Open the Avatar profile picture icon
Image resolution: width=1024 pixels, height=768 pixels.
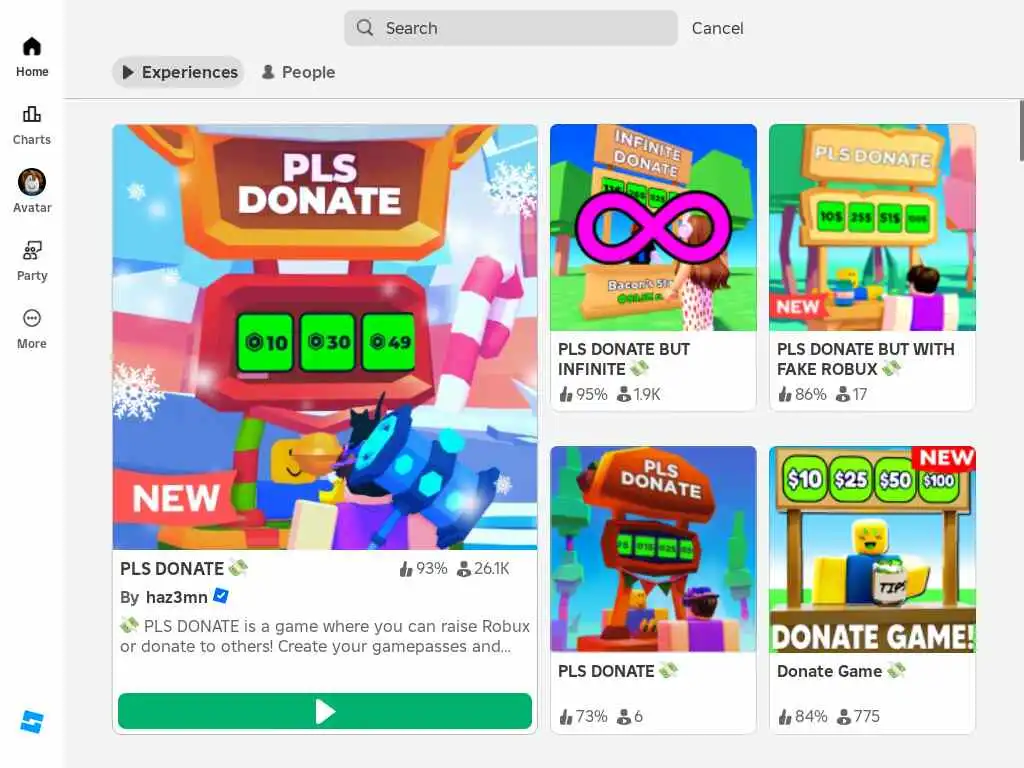point(31,182)
